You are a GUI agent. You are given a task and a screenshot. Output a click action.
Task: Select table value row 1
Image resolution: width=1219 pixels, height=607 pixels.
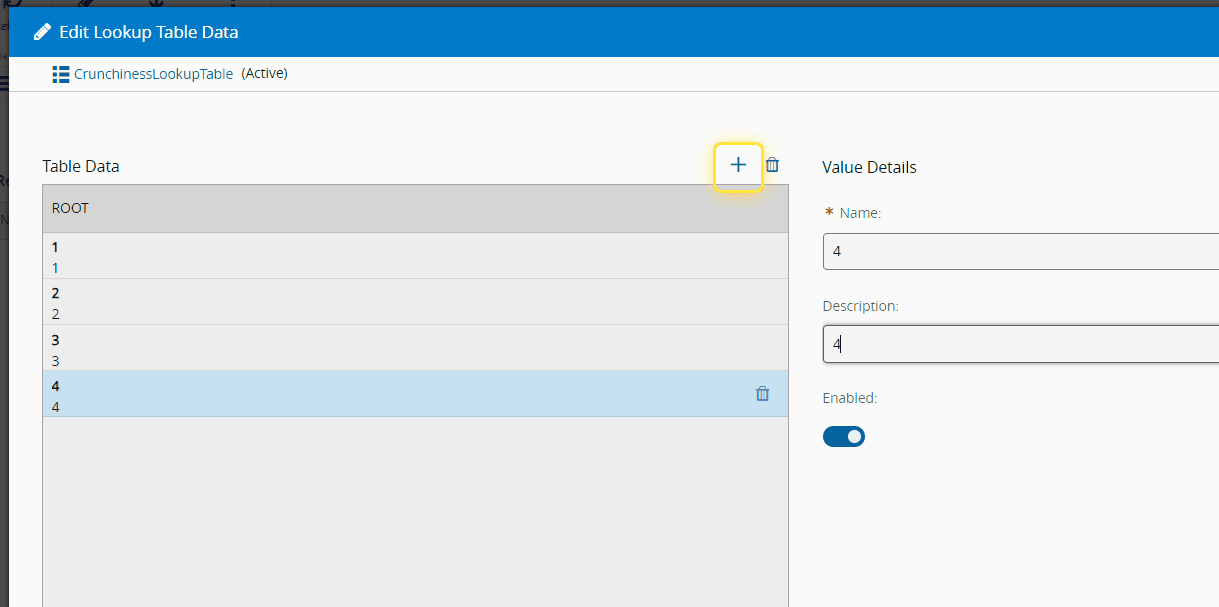click(414, 256)
